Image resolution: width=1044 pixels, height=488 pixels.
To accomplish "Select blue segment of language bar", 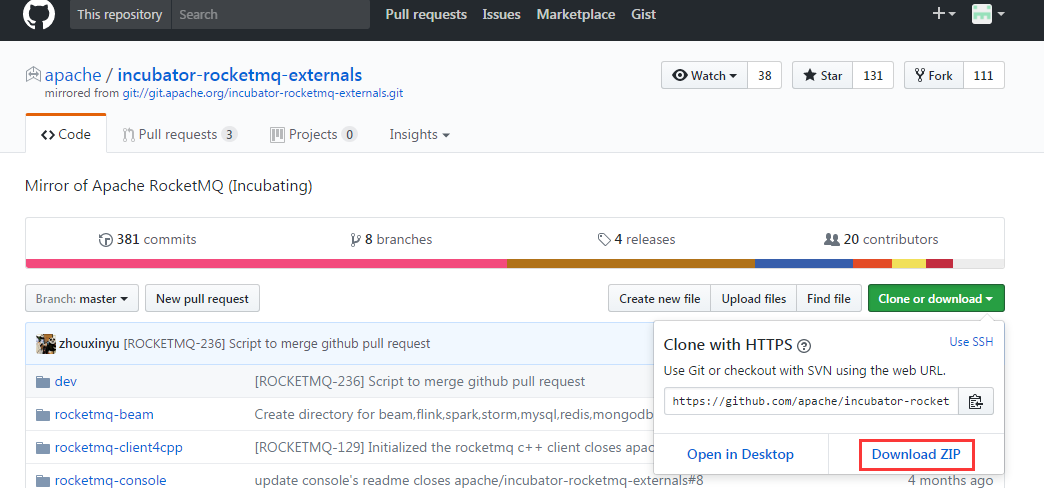I will pos(804,264).
